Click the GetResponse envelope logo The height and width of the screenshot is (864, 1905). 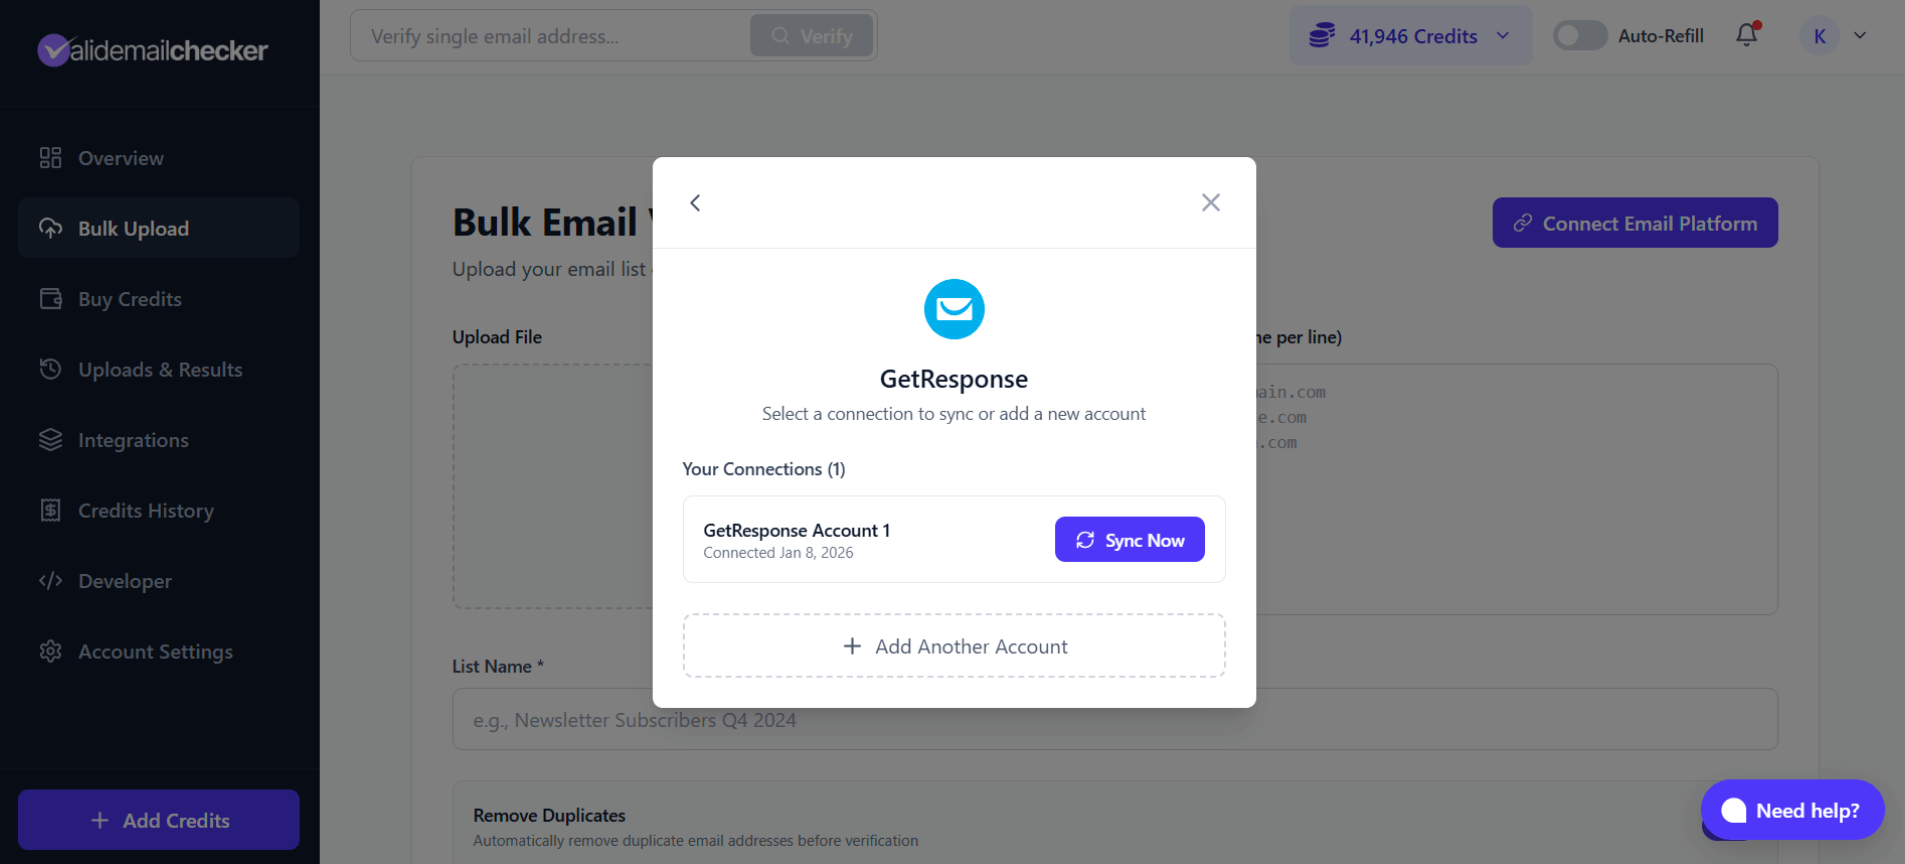click(x=953, y=309)
